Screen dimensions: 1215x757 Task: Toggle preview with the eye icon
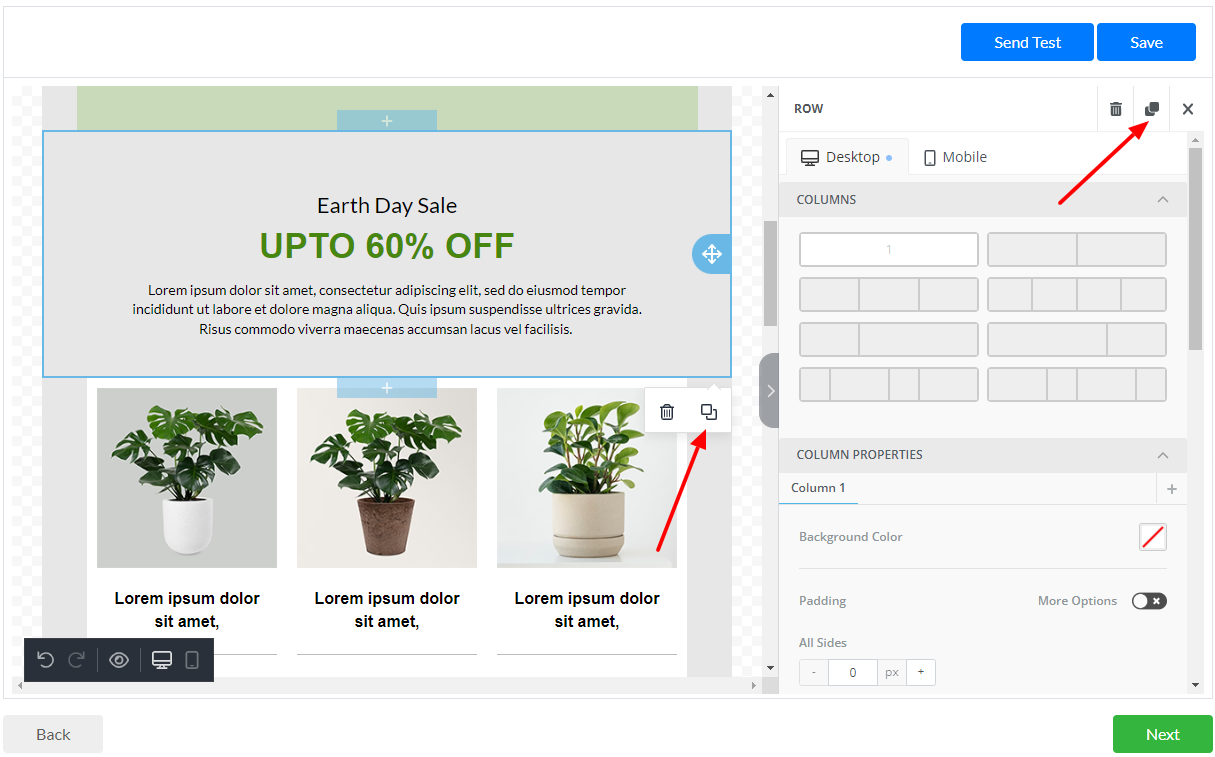pyautogui.click(x=119, y=660)
